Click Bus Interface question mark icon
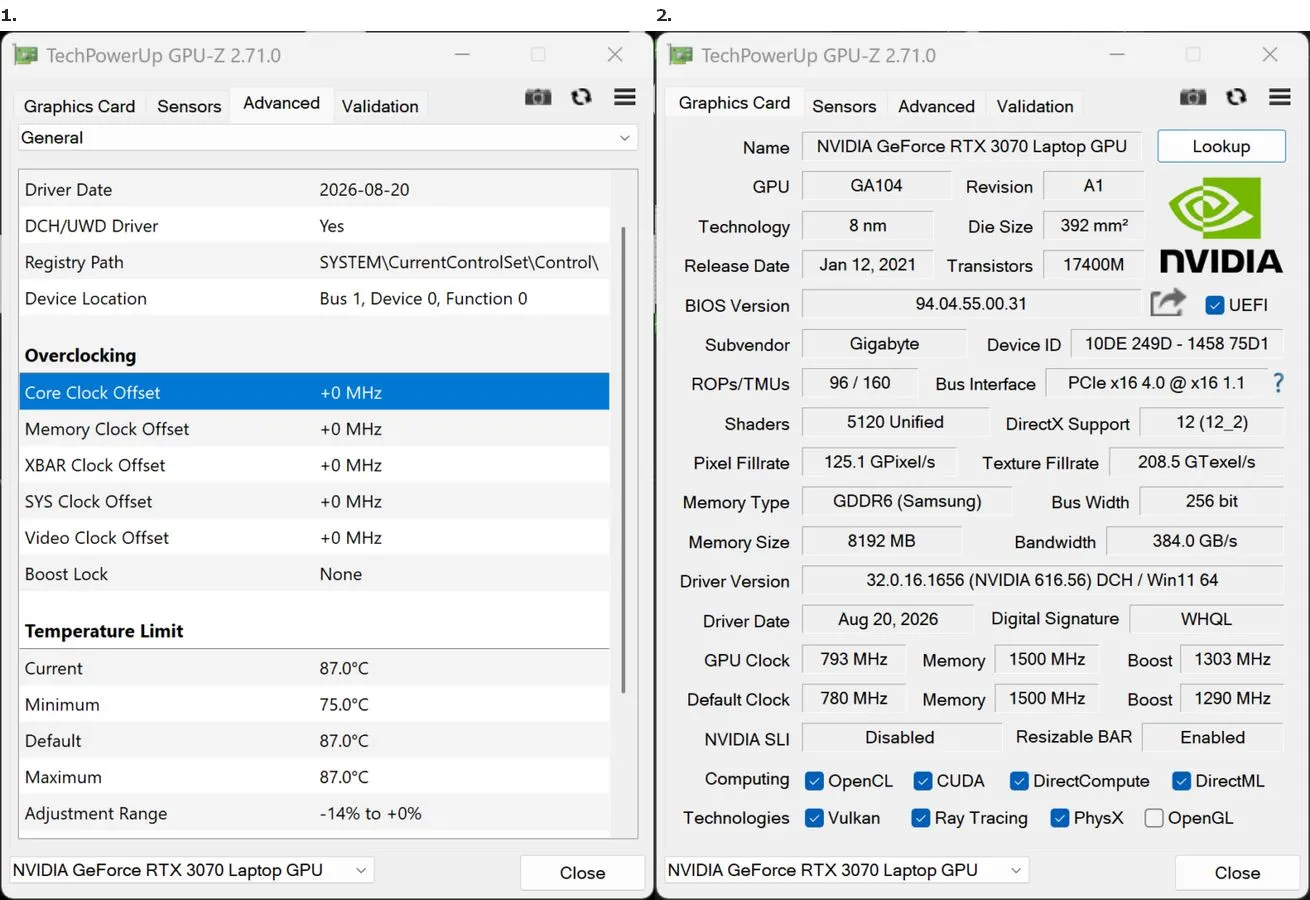The height and width of the screenshot is (900, 1310). (x=1278, y=383)
